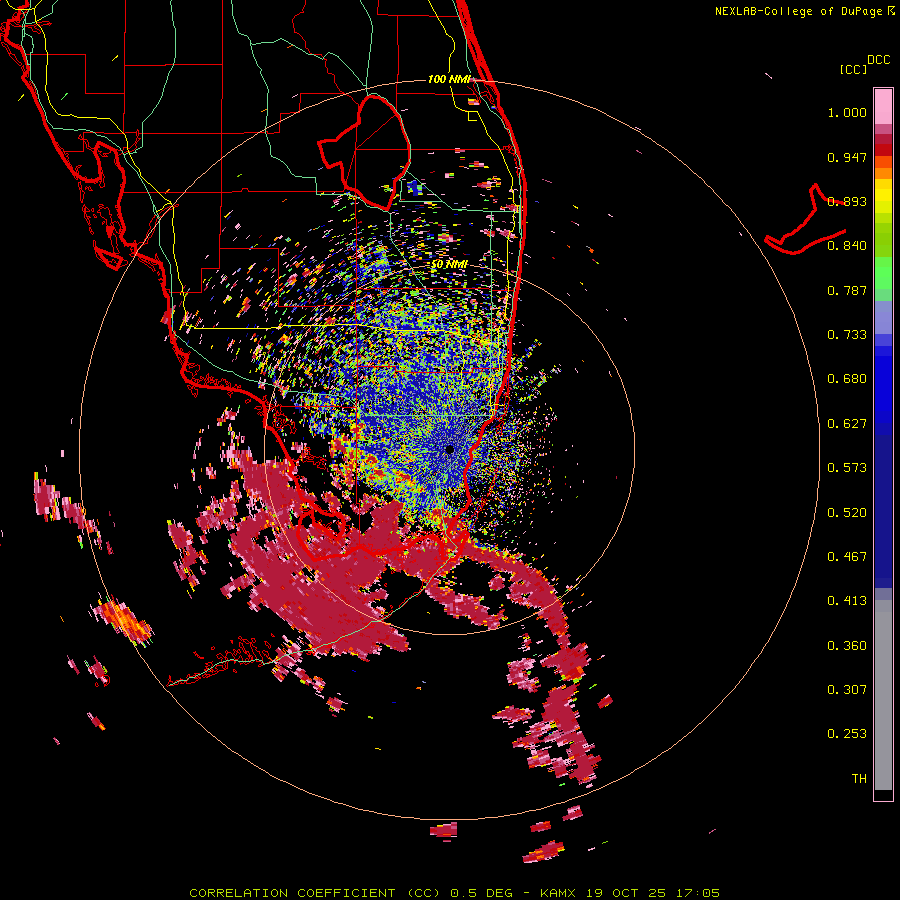Click the 0.520 legend value
900x900 pixels.
coord(847,513)
